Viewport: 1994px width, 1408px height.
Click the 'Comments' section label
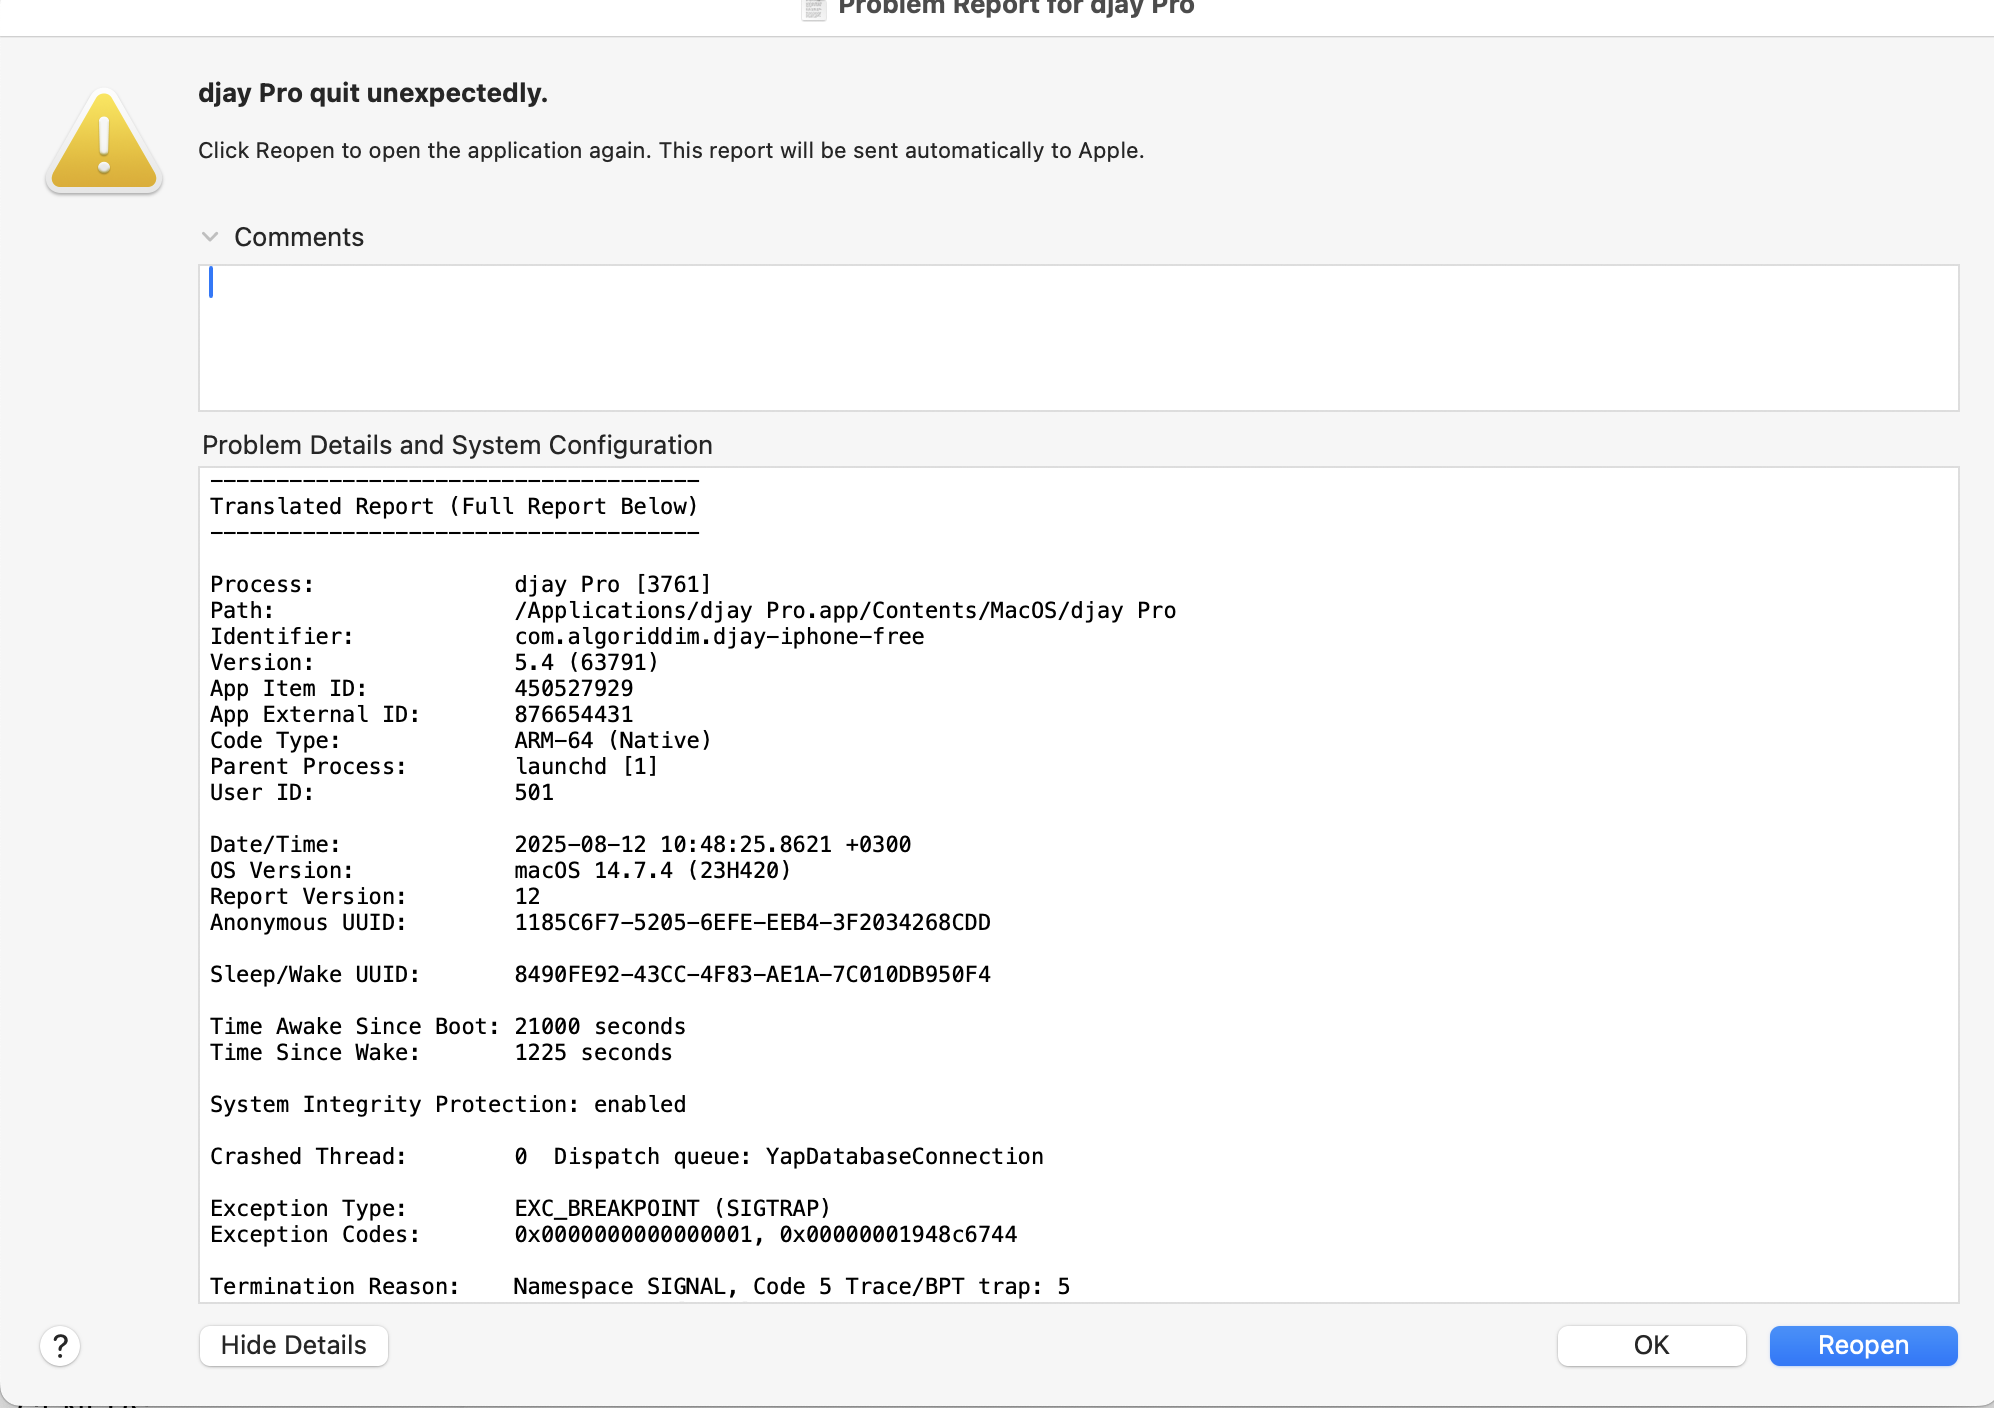coord(299,237)
